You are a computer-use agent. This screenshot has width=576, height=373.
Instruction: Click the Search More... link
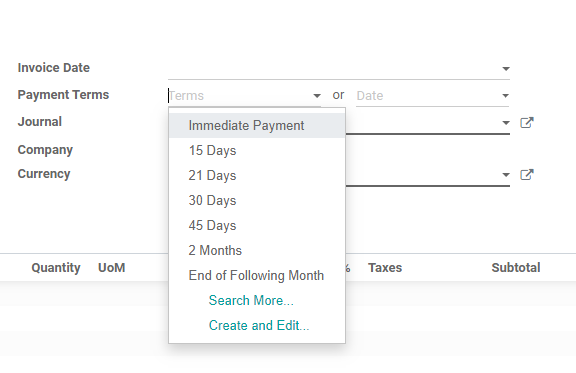(251, 301)
